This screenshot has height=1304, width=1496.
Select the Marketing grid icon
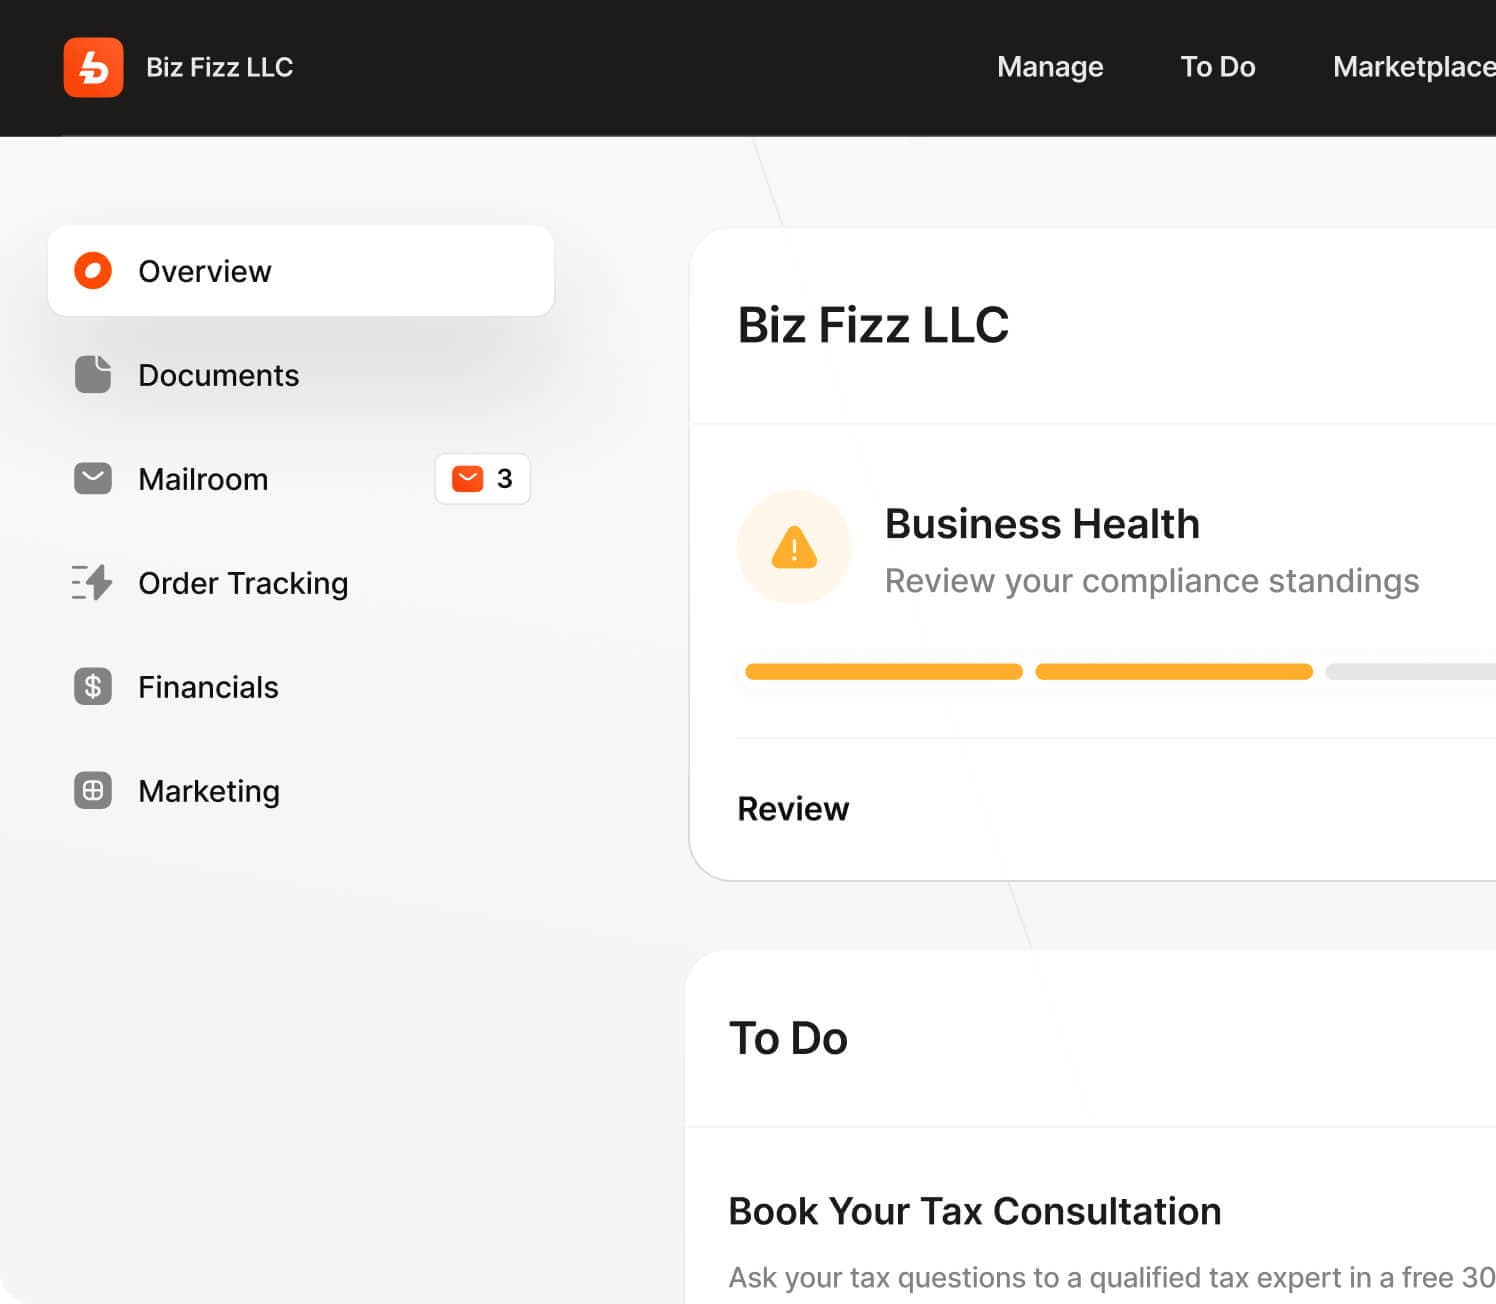[93, 791]
